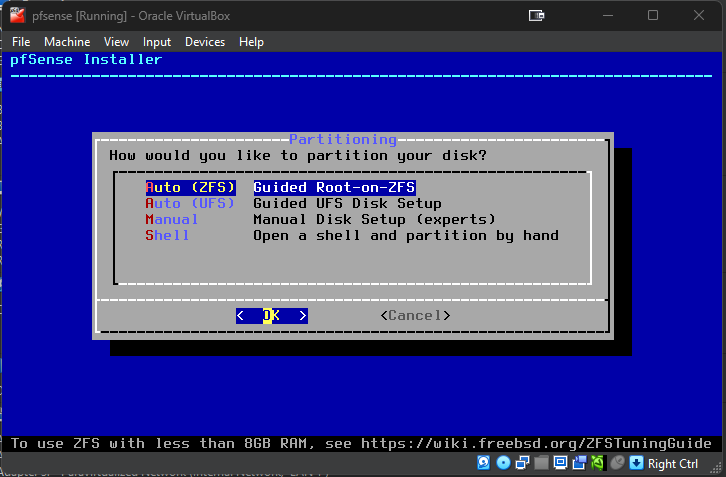
Task: Open the network adapters status icon
Action: pos(522,463)
